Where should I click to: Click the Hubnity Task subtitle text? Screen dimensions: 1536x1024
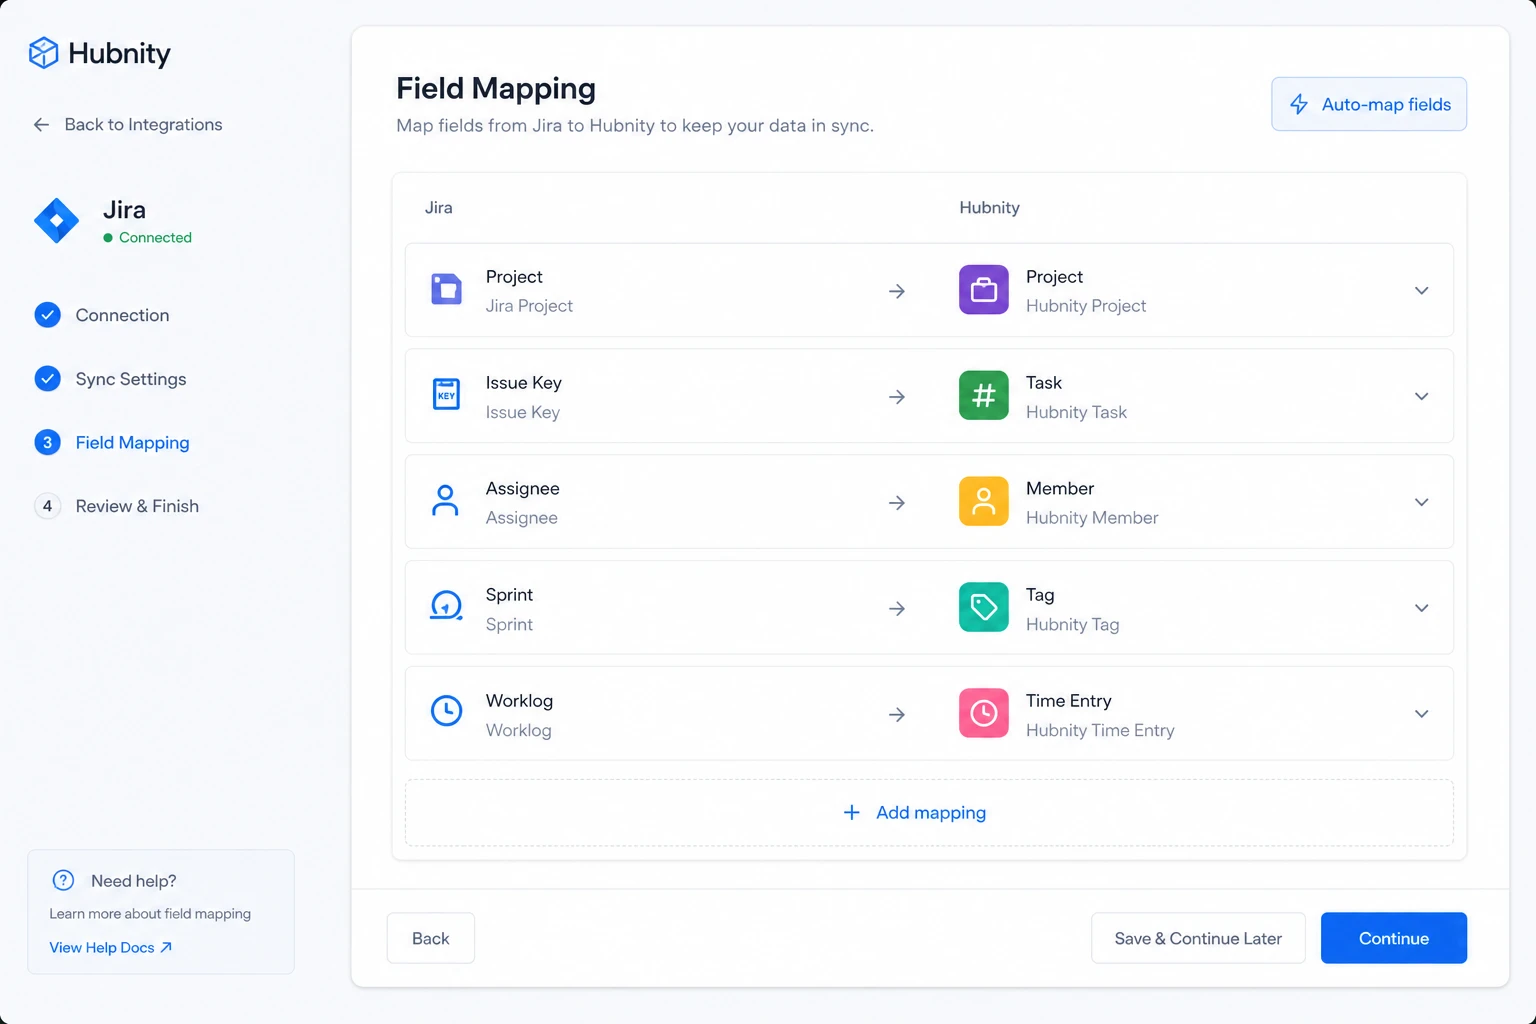(1076, 412)
